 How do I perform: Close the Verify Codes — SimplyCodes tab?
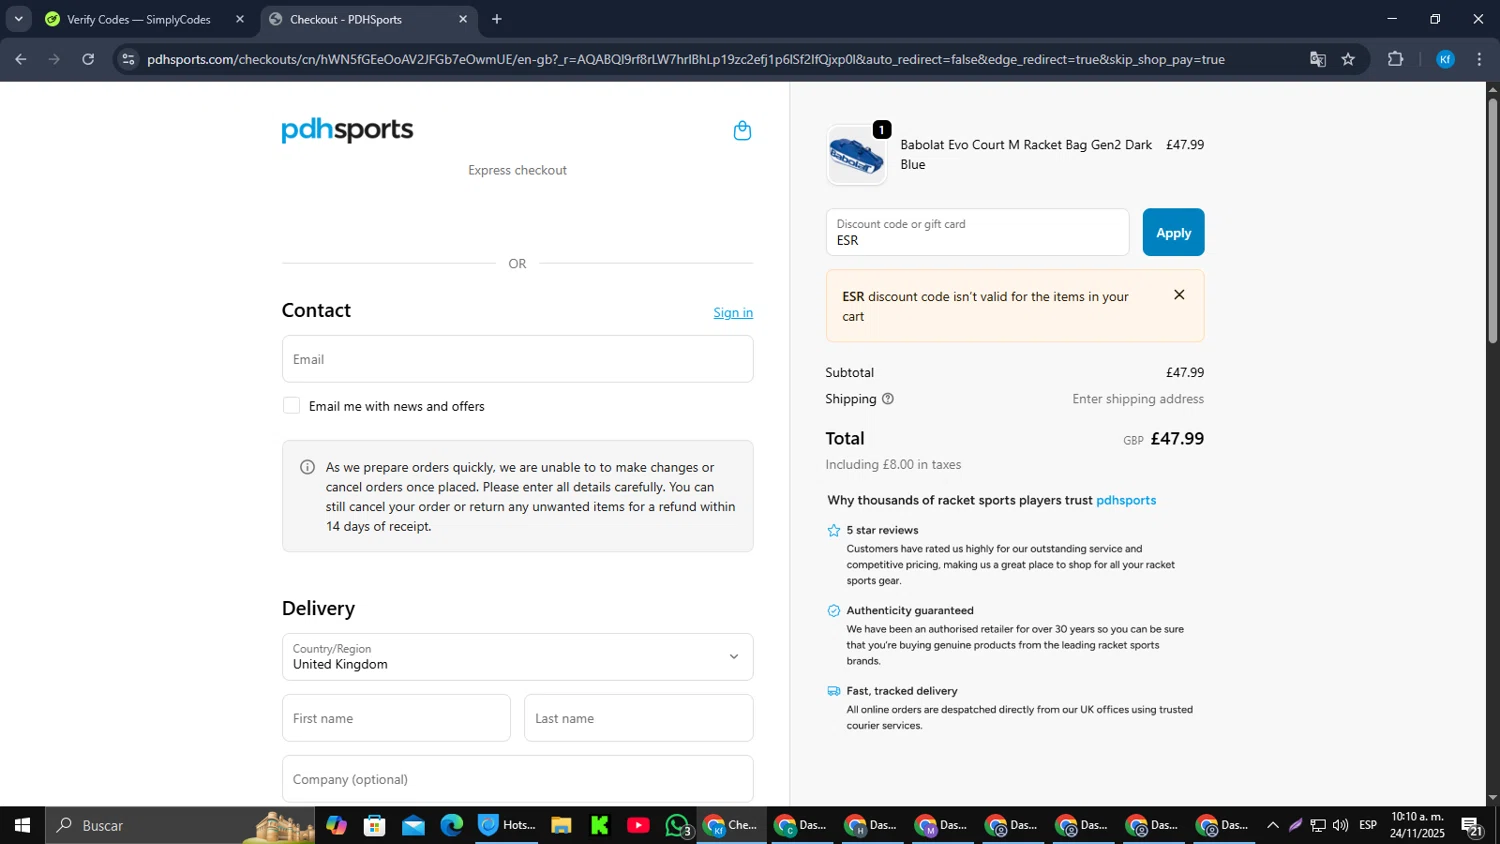(240, 19)
